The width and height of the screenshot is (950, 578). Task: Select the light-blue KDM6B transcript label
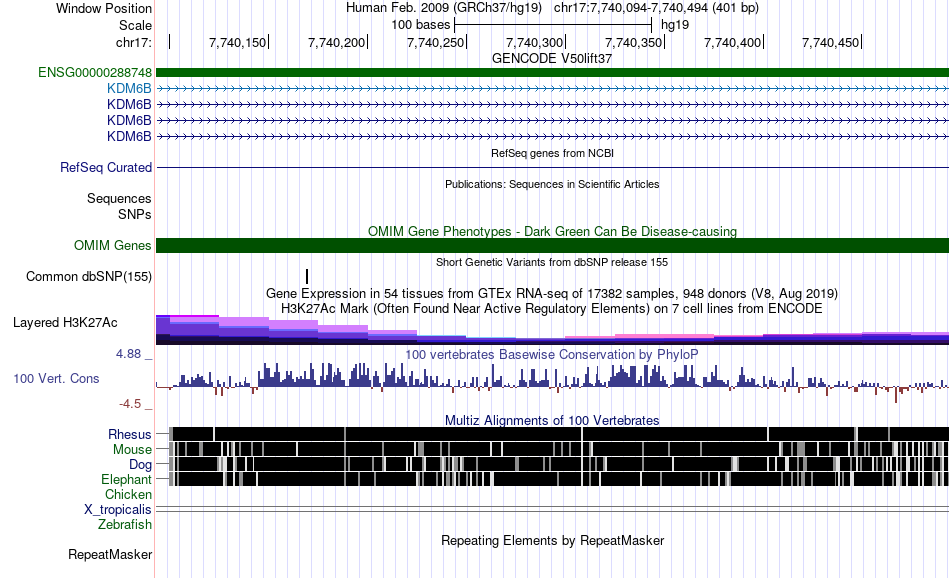tap(129, 88)
